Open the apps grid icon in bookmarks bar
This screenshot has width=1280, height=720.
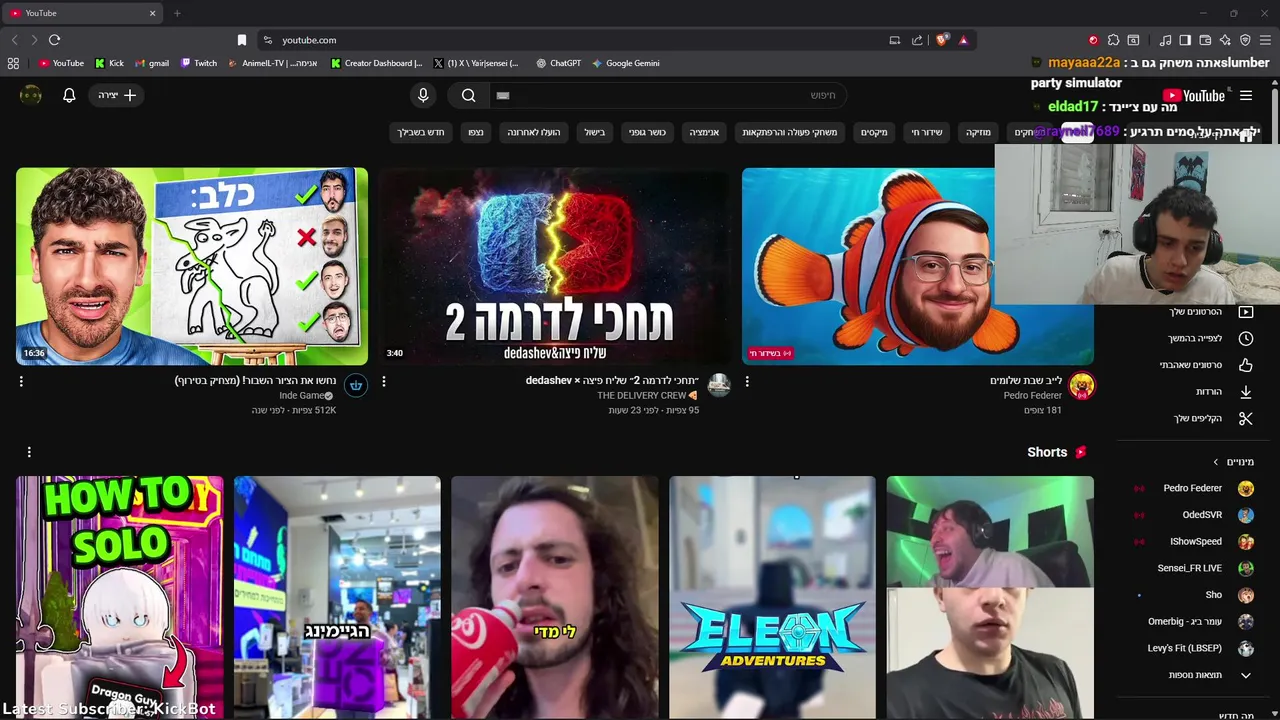(x=13, y=63)
